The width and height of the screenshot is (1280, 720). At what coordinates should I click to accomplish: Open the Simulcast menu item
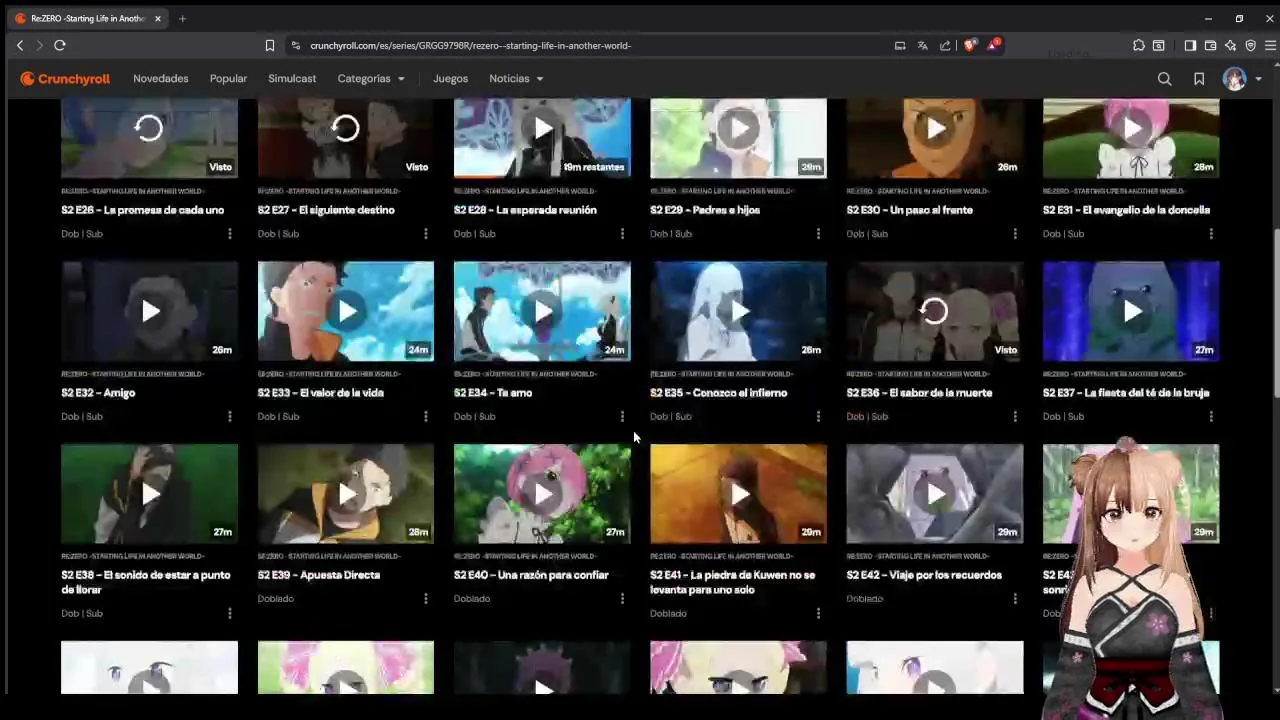click(292, 79)
